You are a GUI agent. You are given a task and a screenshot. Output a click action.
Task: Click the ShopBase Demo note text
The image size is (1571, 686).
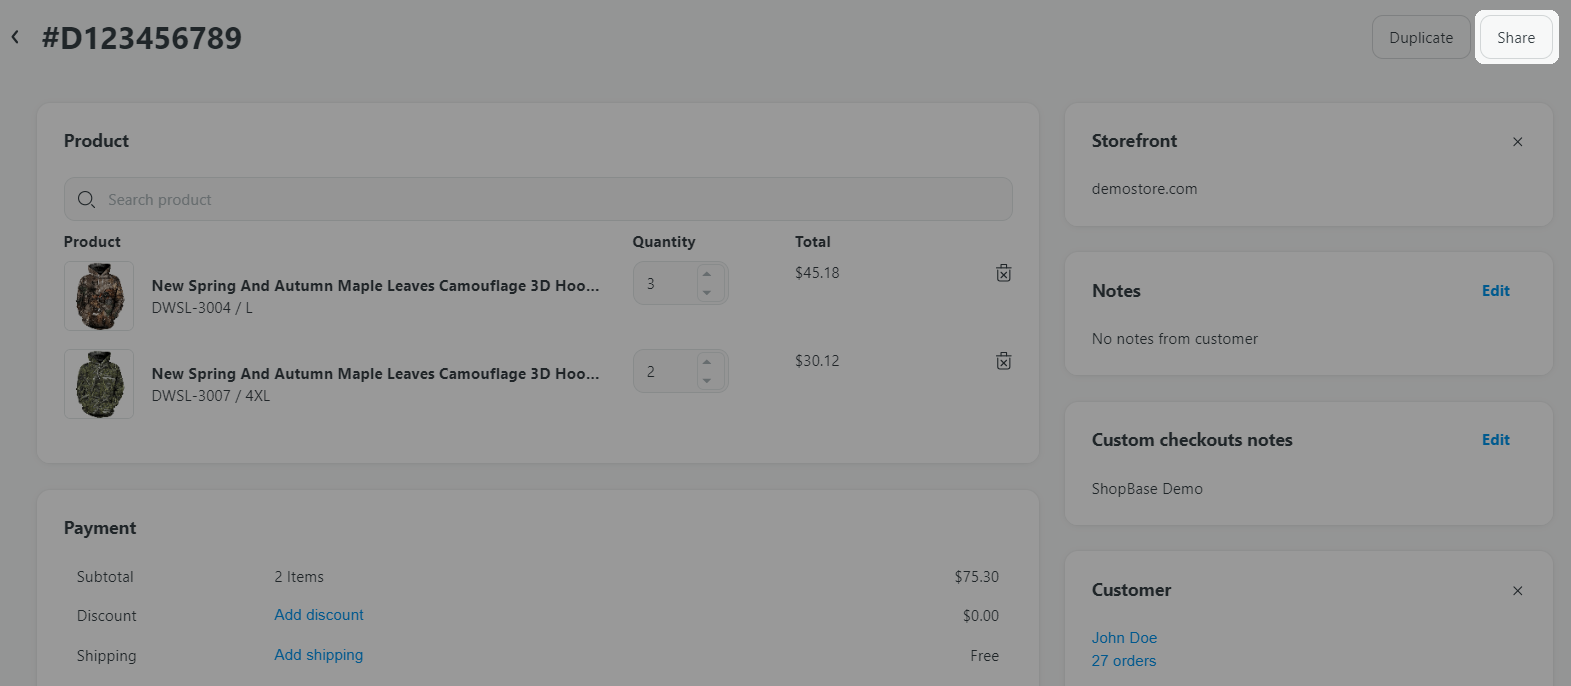[1147, 489]
